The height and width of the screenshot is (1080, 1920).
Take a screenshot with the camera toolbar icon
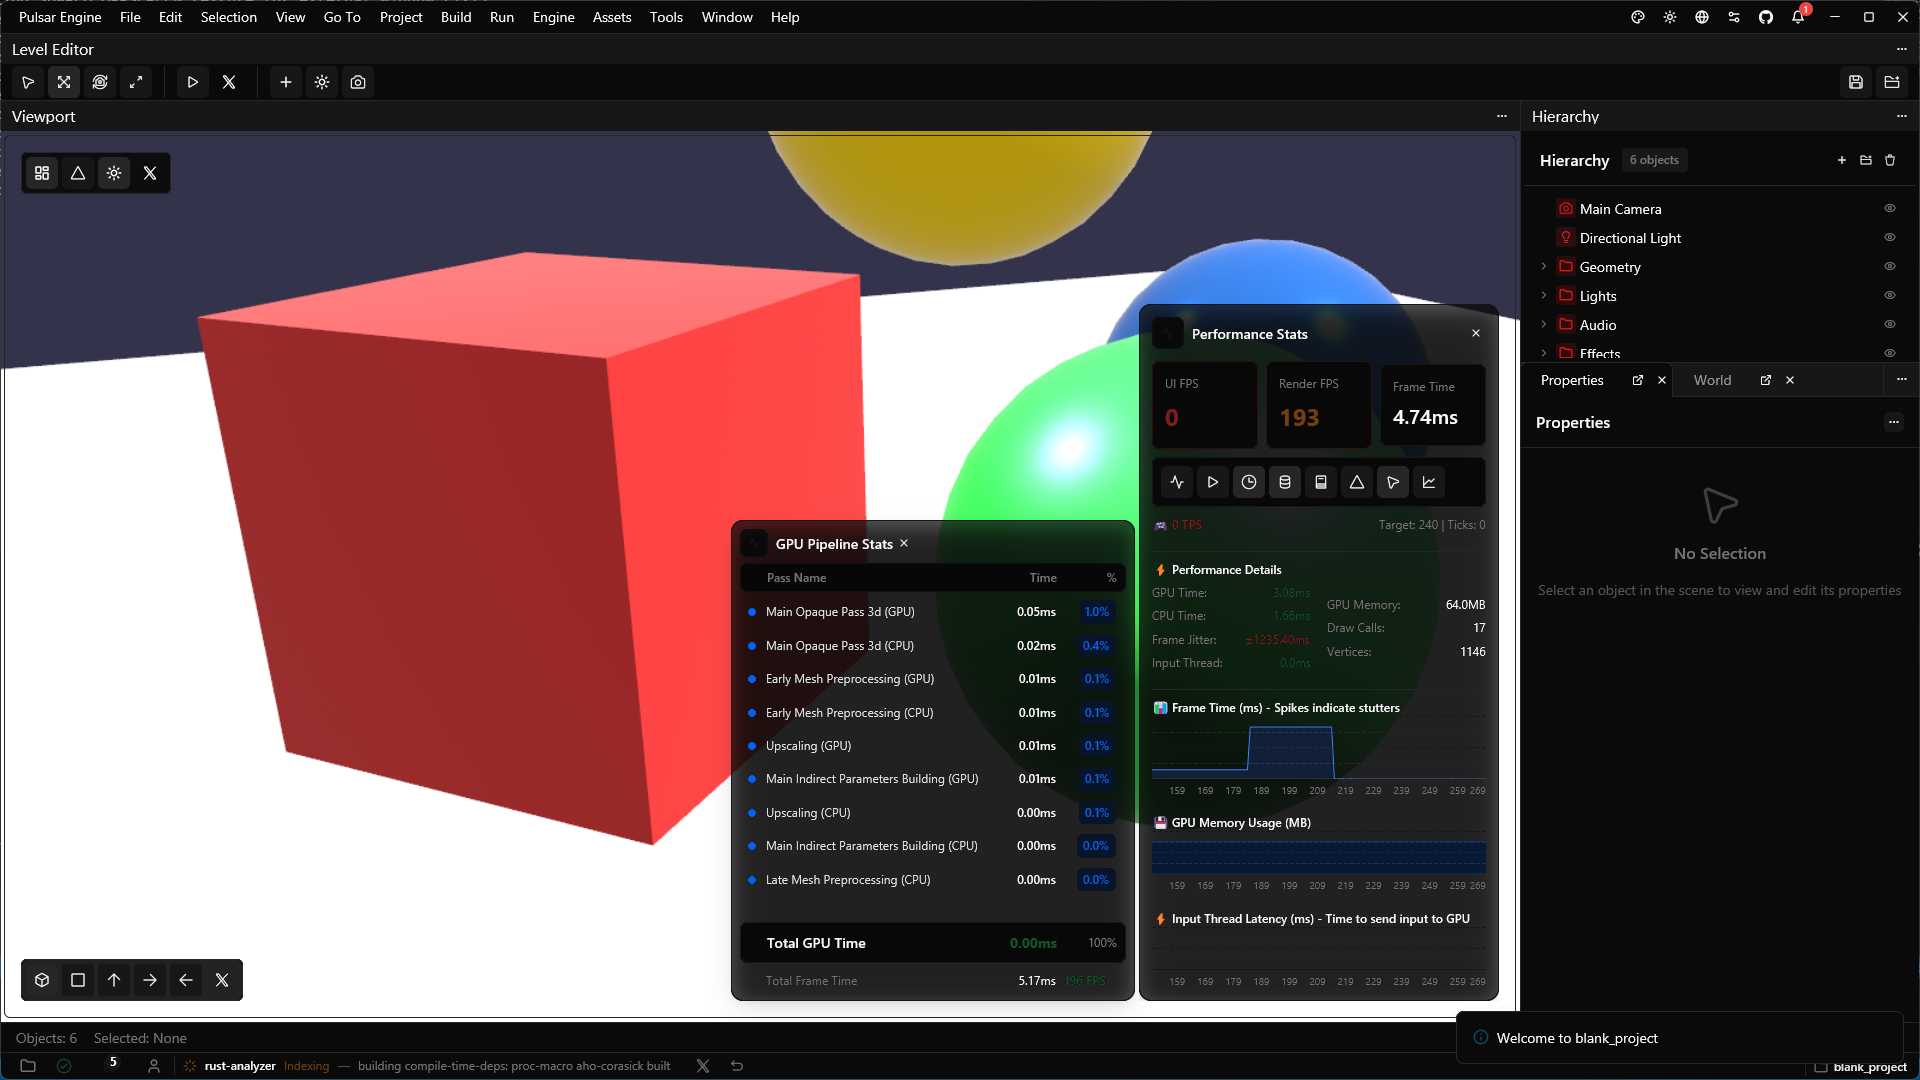click(x=358, y=82)
